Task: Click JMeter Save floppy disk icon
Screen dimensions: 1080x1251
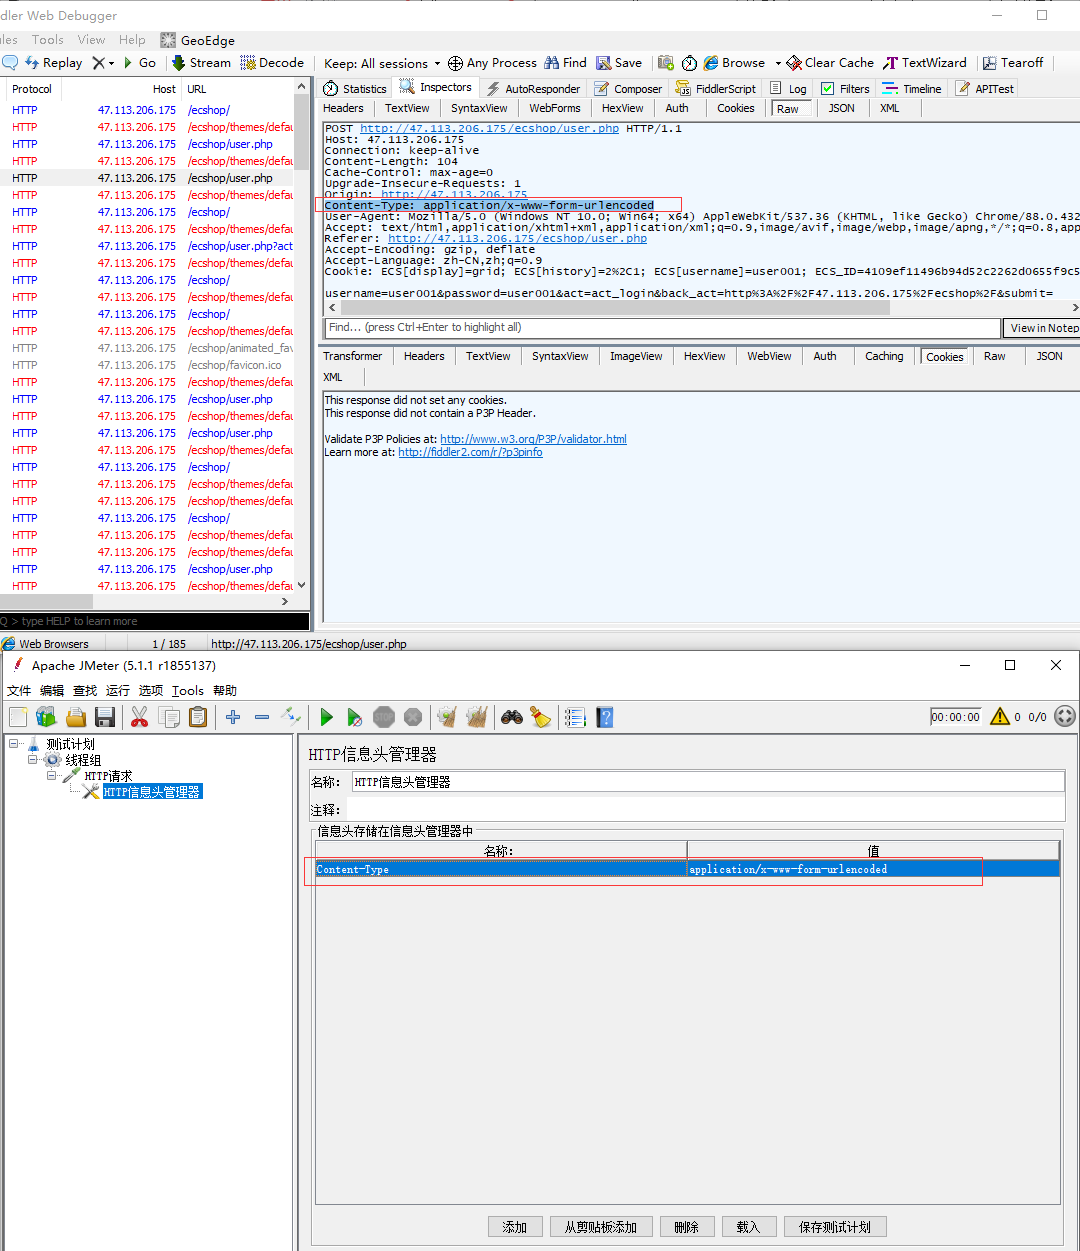Action: [105, 717]
